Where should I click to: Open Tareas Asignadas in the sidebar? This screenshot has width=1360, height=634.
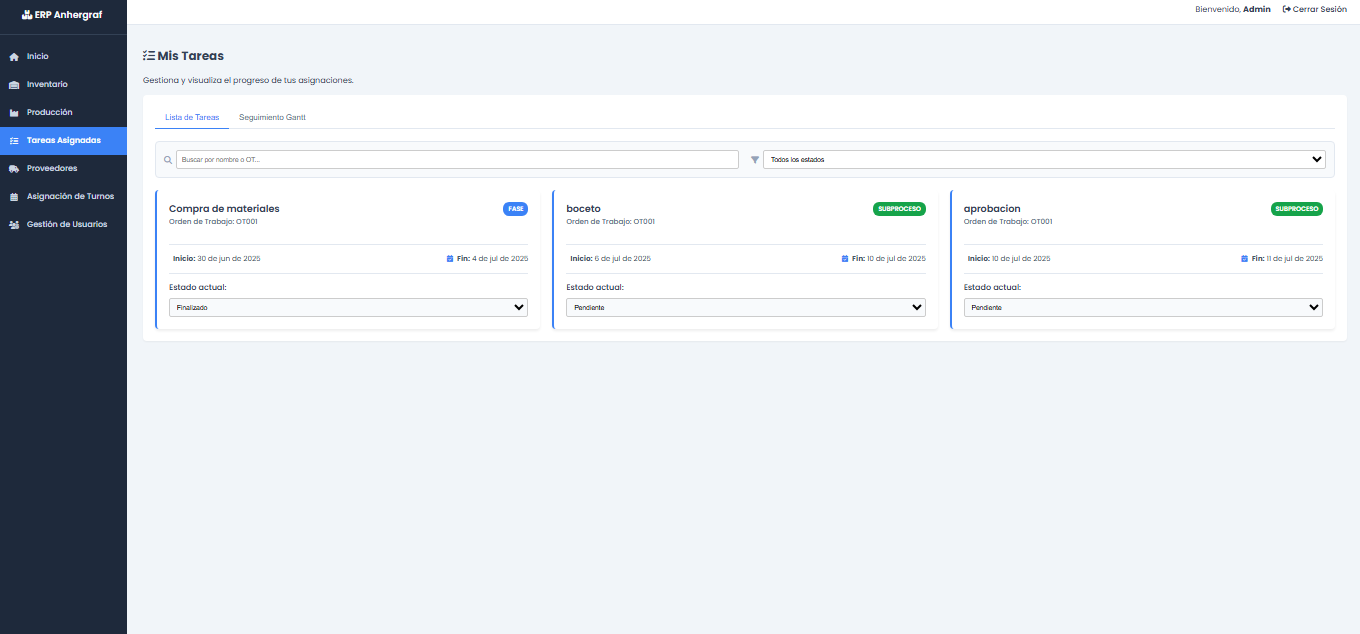[63, 141]
